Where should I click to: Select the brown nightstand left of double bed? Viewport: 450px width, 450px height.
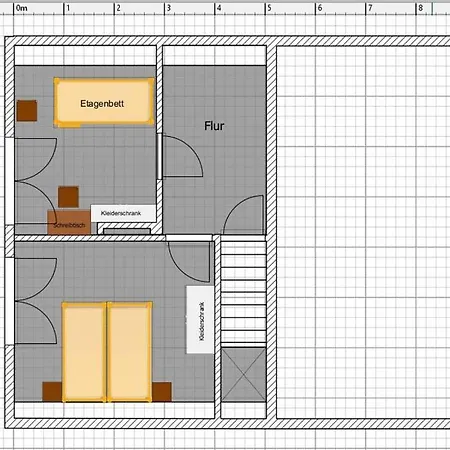[x=52, y=392]
